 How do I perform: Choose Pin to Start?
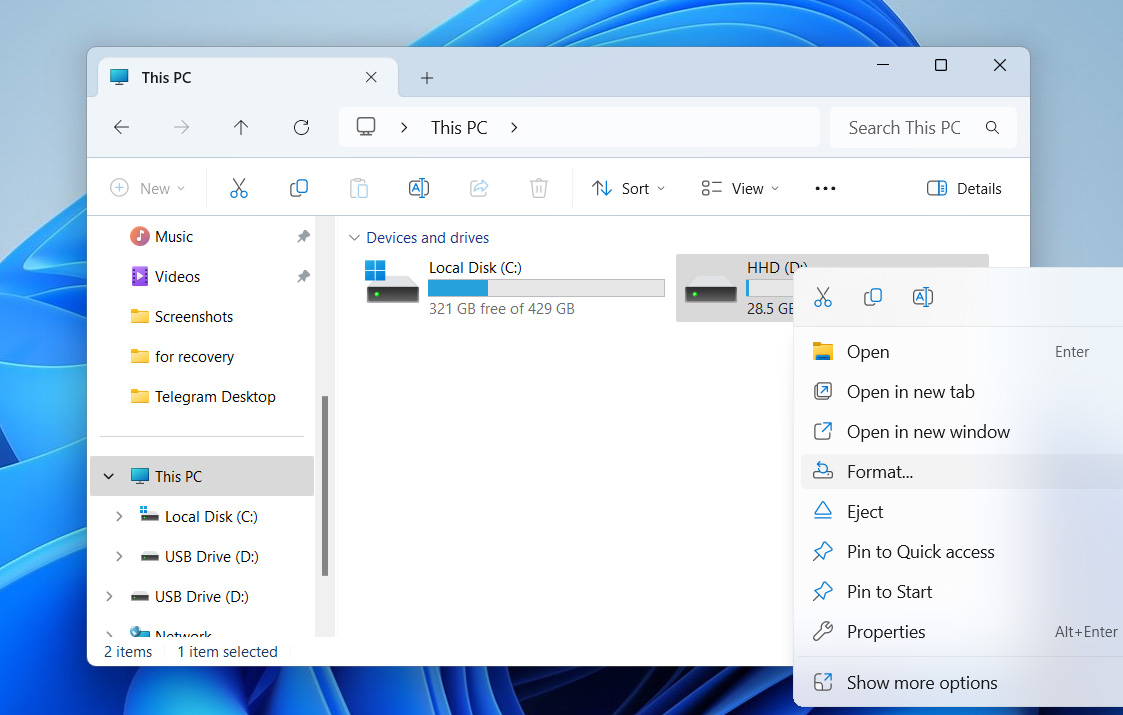[962, 592]
